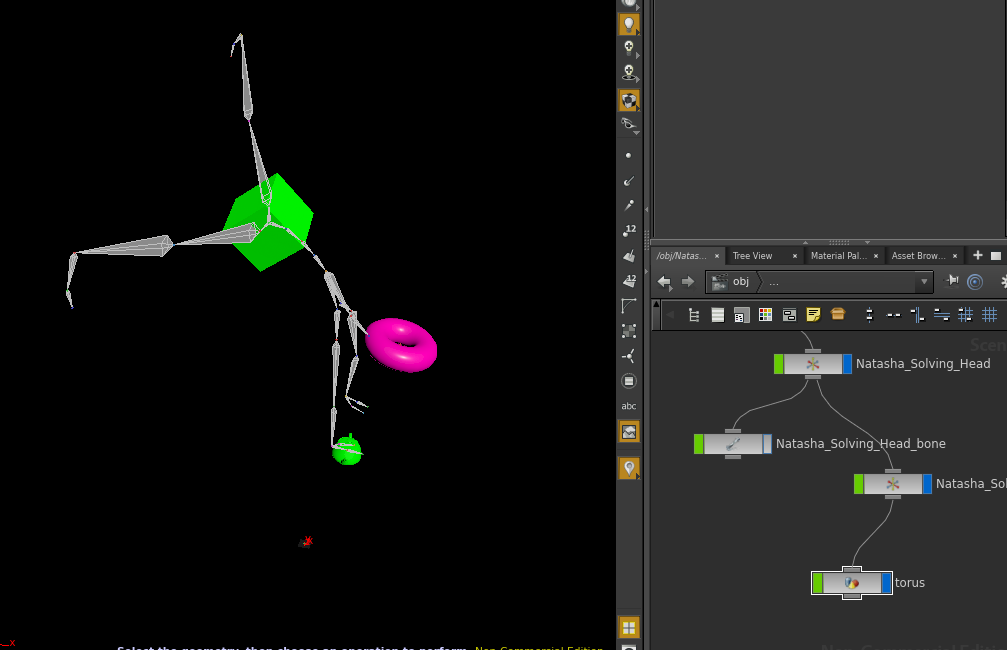The image size is (1007, 650).
Task: Toggle display flag on the torus node
Action: [886, 582]
